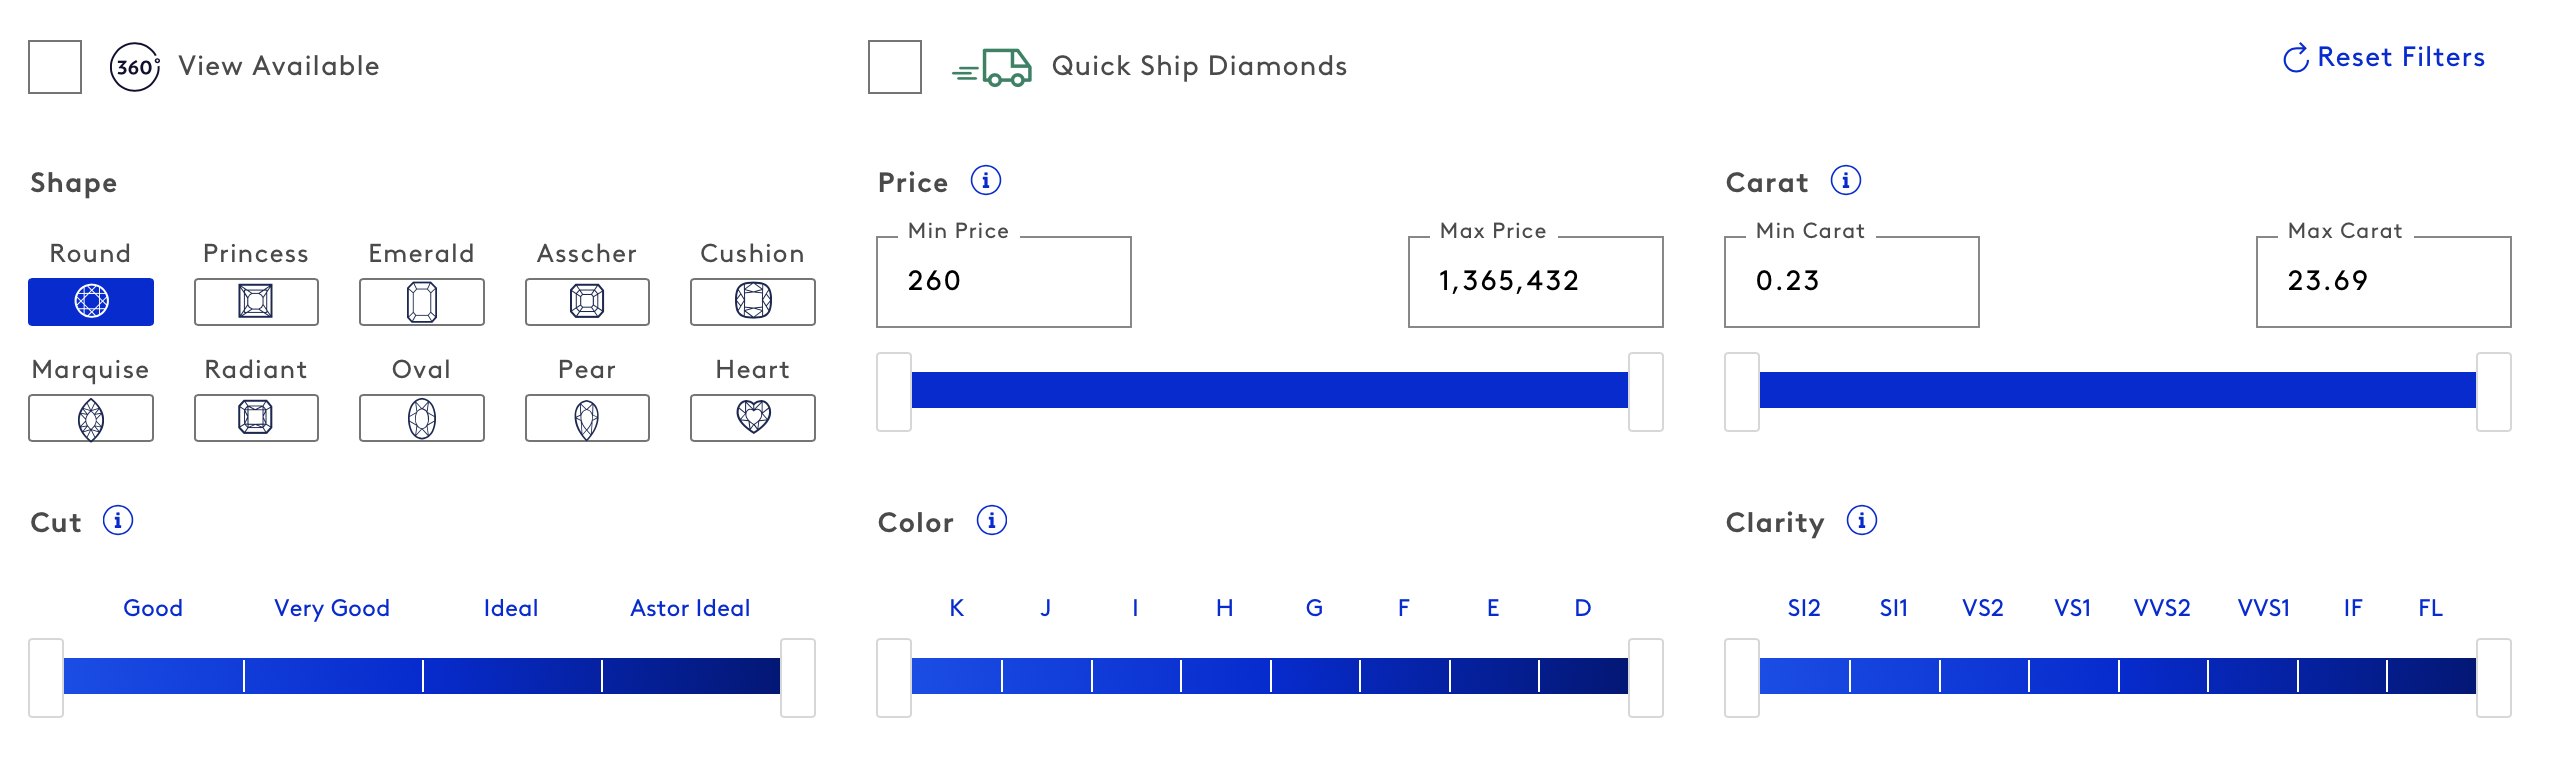
Task: Choose the Marquise diamond shape
Action: [x=91, y=418]
